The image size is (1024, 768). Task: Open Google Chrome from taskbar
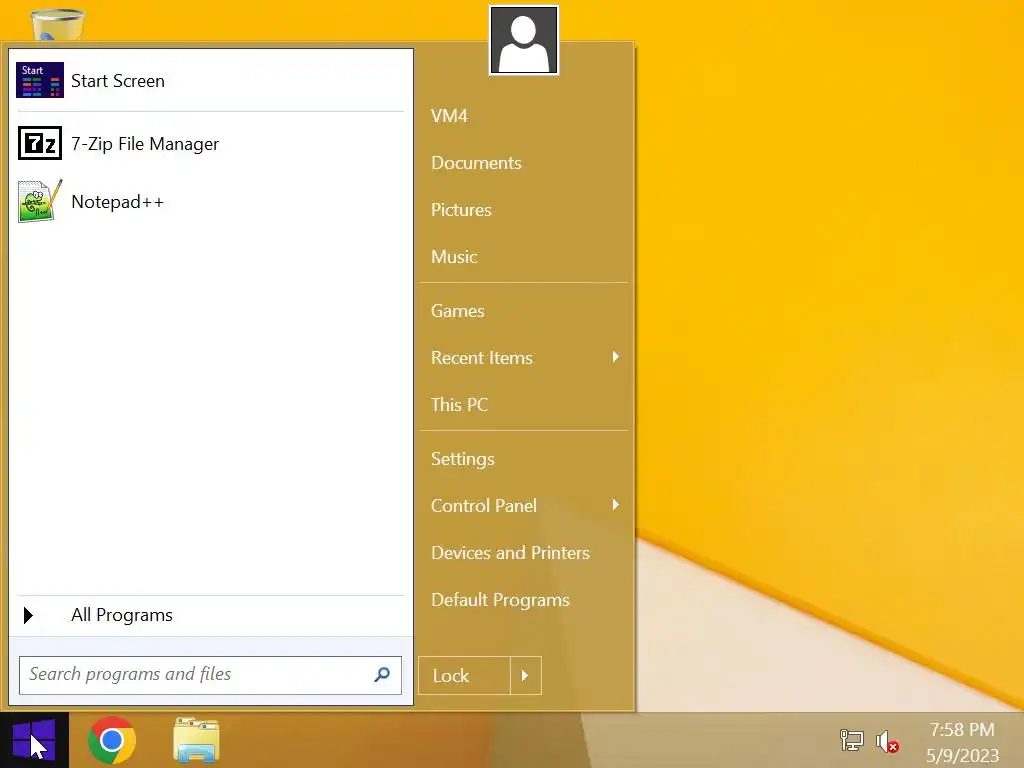pos(112,740)
